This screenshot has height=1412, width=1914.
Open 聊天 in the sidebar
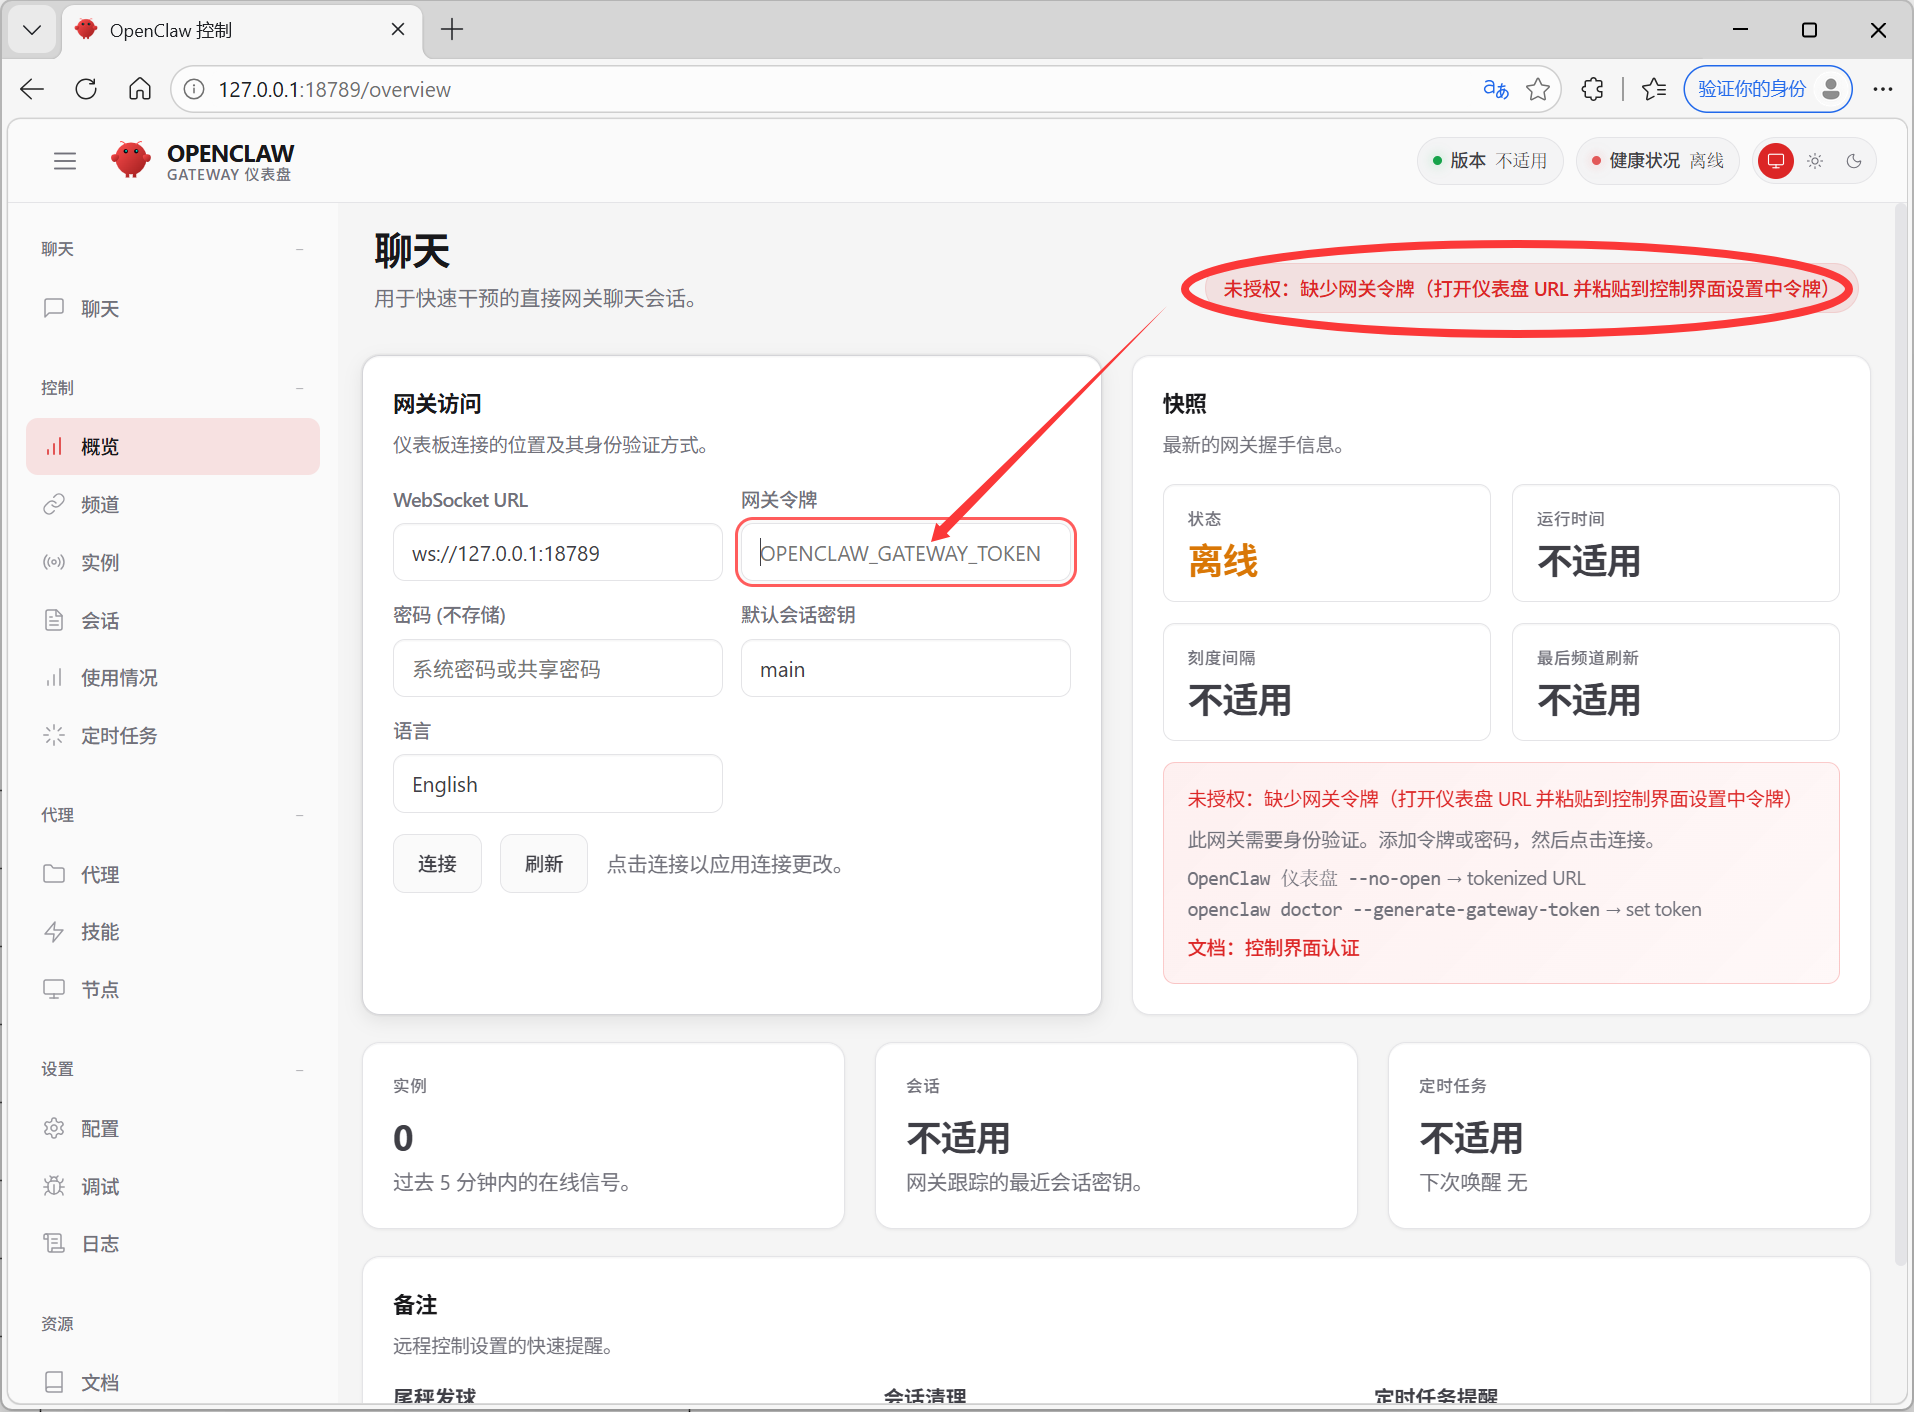coord(173,308)
